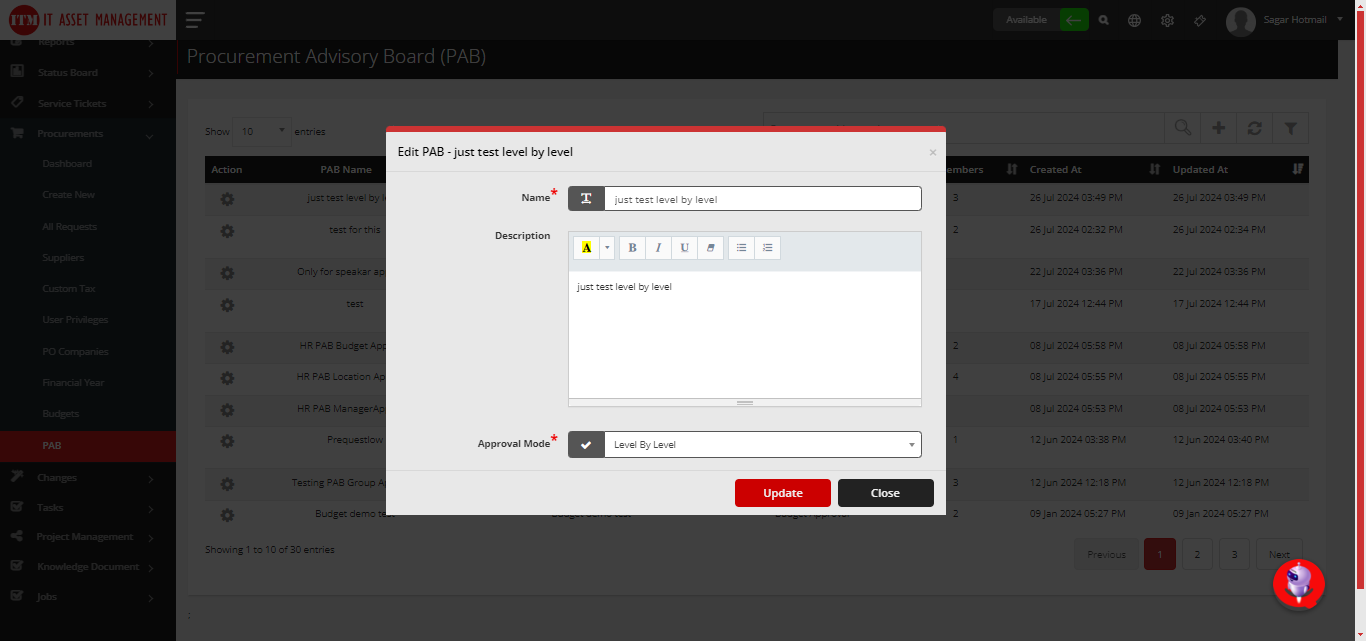Toggle italic in the description editor
Screen dimensions: 1366x641
[x=658, y=247]
